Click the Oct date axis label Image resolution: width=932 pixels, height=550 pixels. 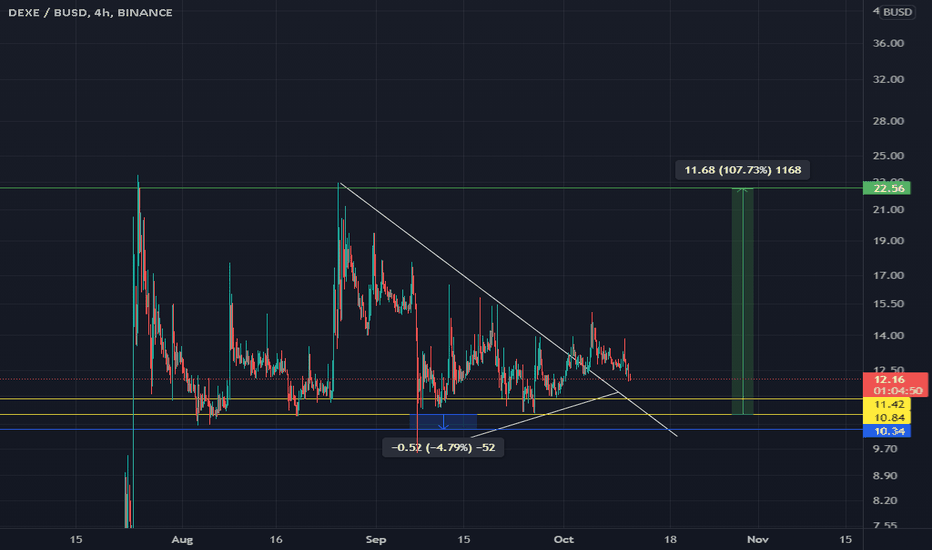pyautogui.click(x=563, y=540)
